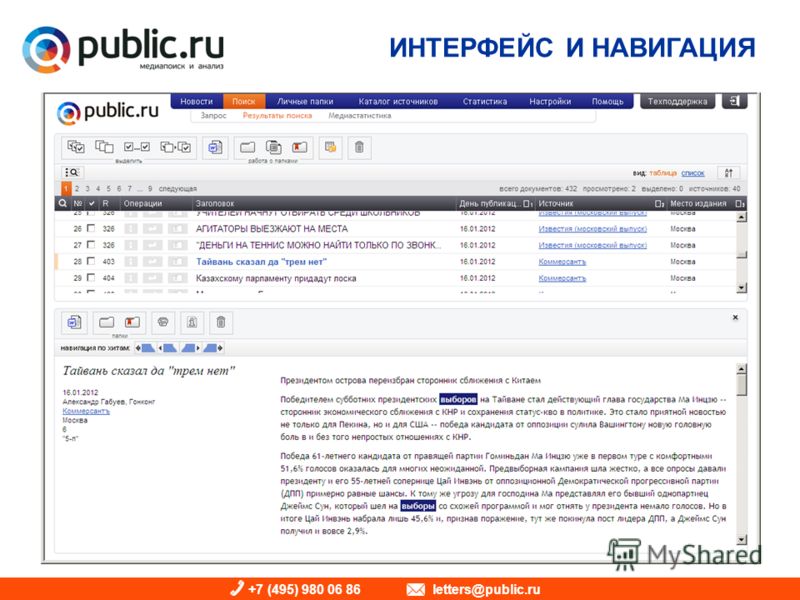
Task: Click the invert-selection icon in the выделить group
Action: tap(175, 147)
